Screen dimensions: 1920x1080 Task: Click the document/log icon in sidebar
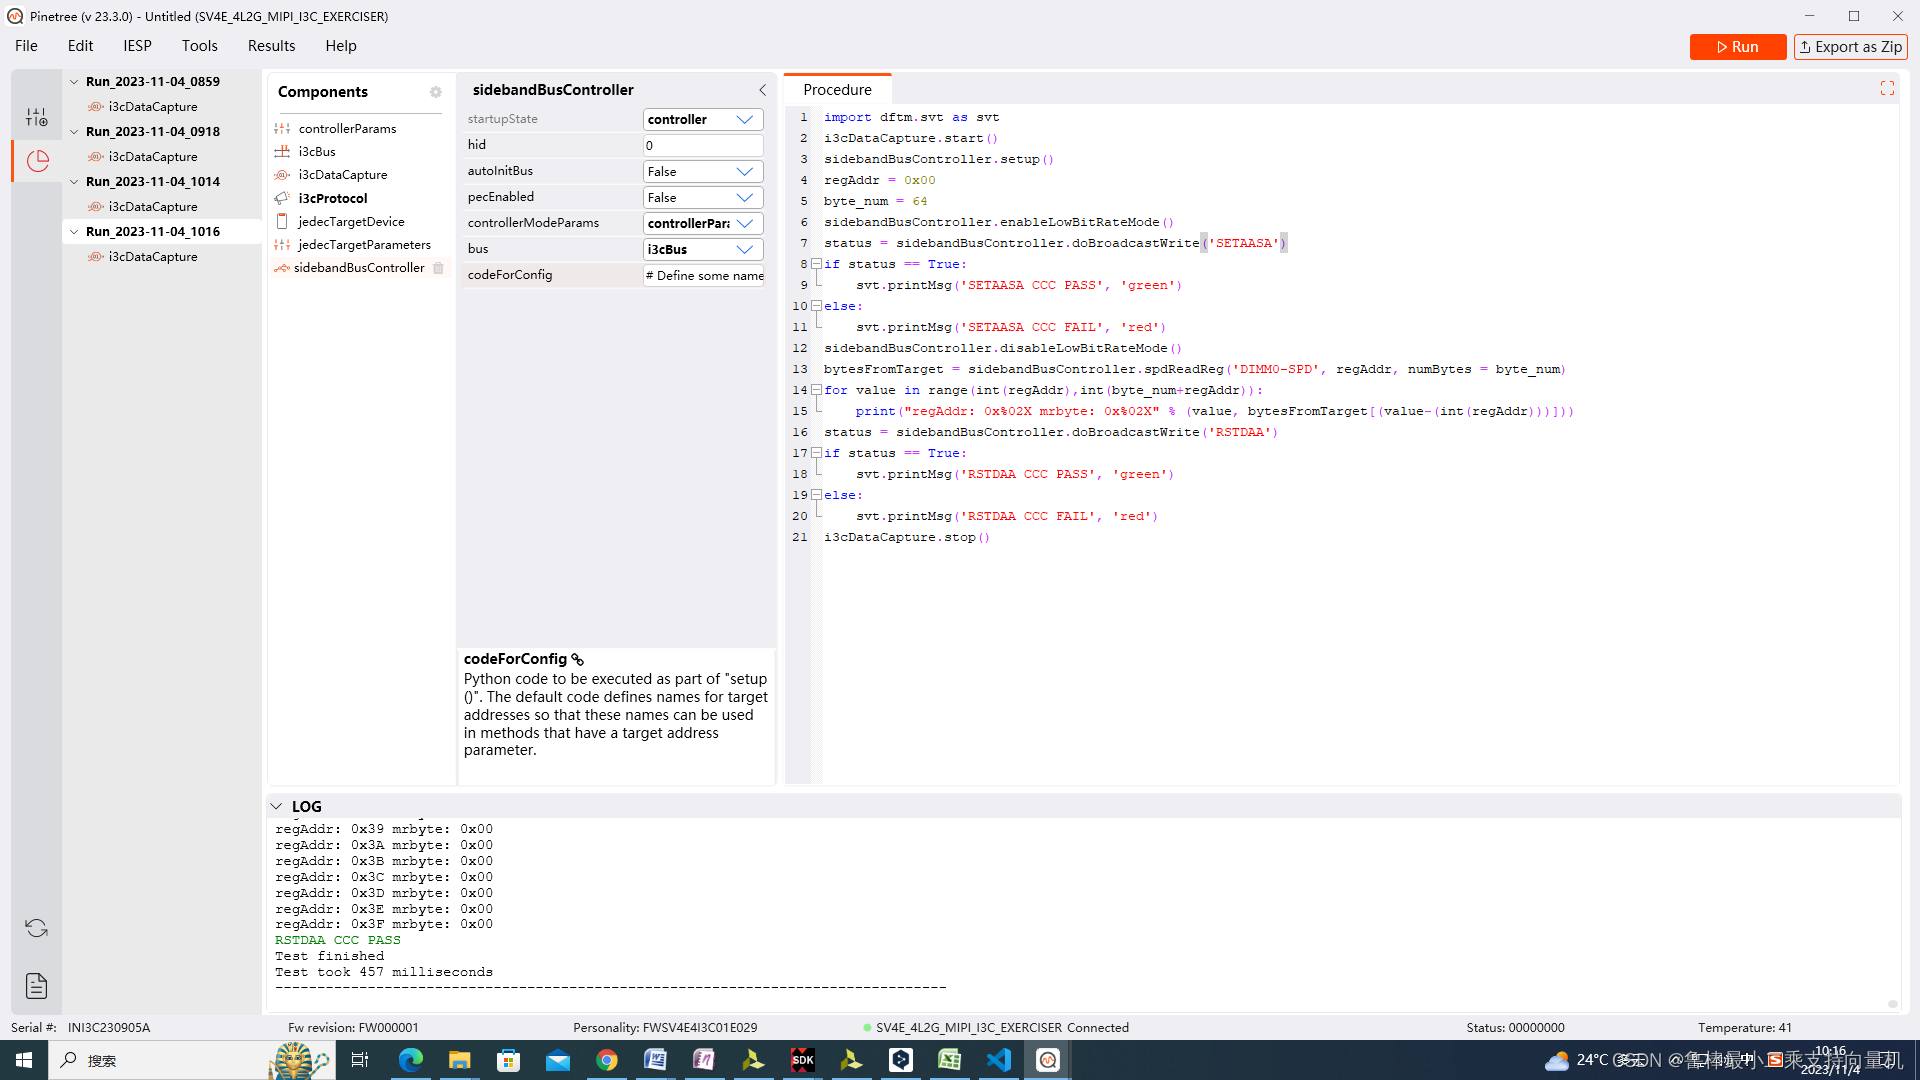[36, 985]
